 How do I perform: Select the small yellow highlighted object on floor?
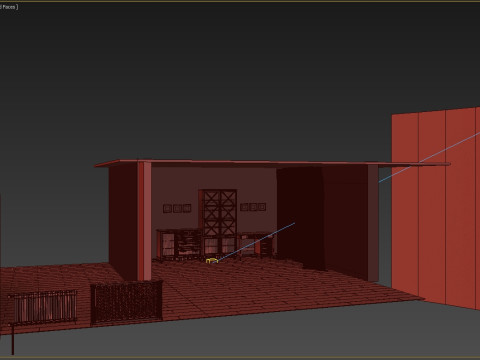click(211, 260)
